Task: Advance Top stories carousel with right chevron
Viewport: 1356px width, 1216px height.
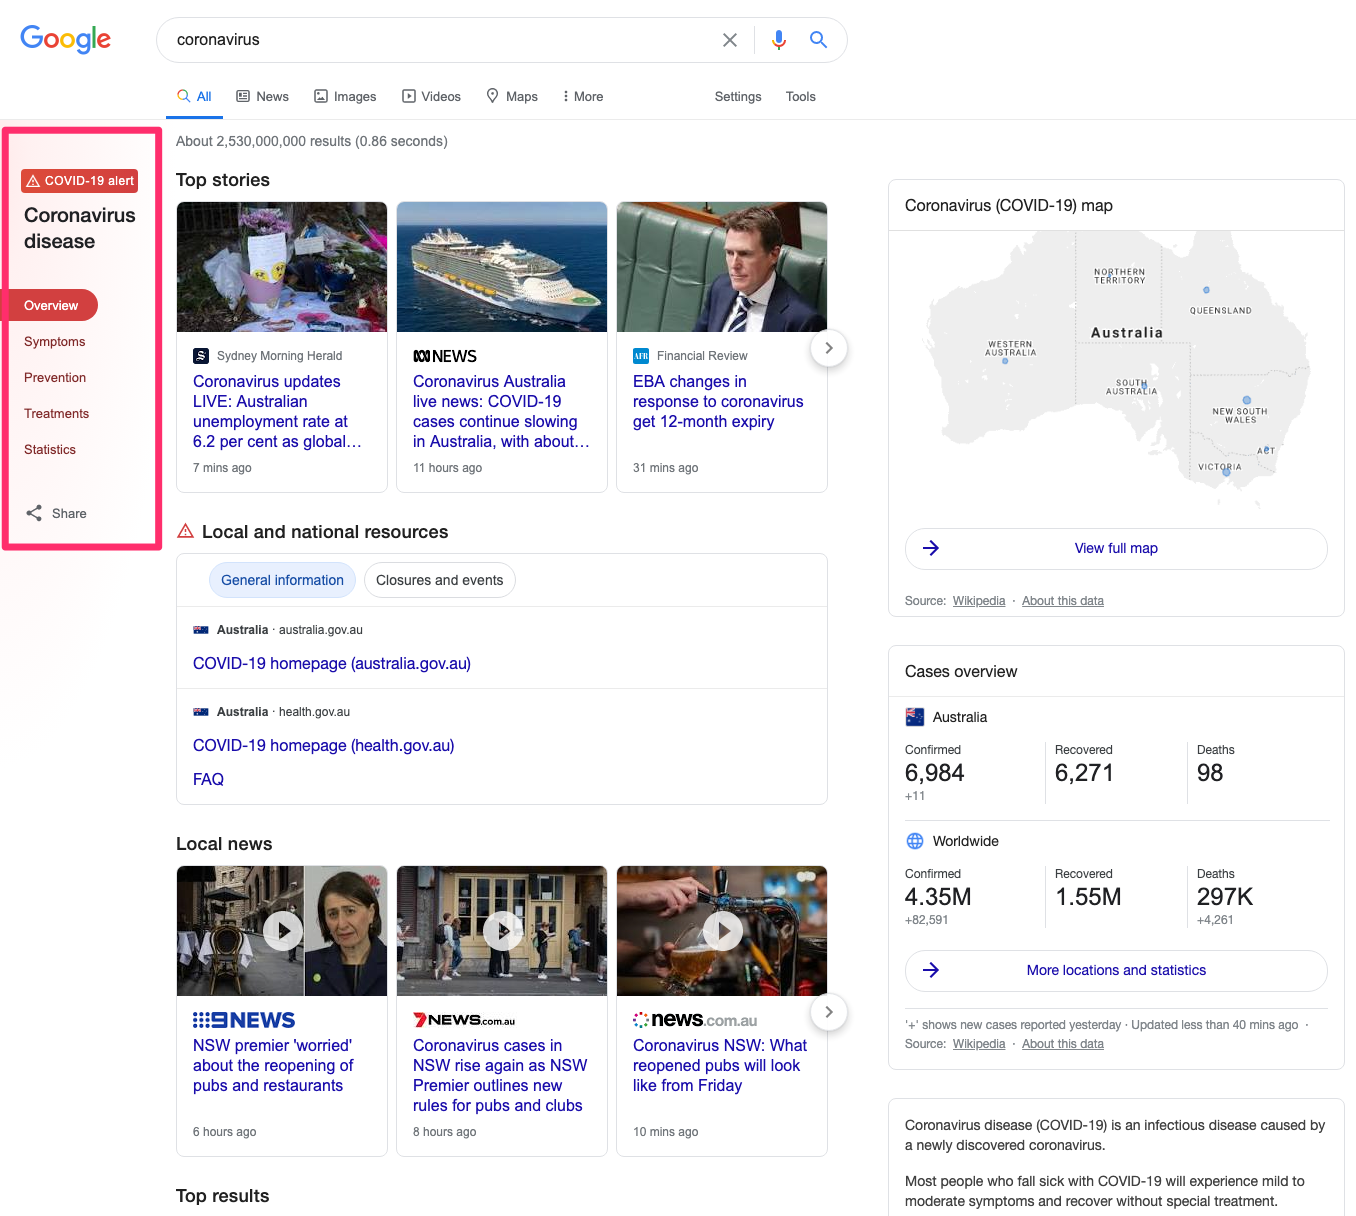Action: (x=829, y=348)
